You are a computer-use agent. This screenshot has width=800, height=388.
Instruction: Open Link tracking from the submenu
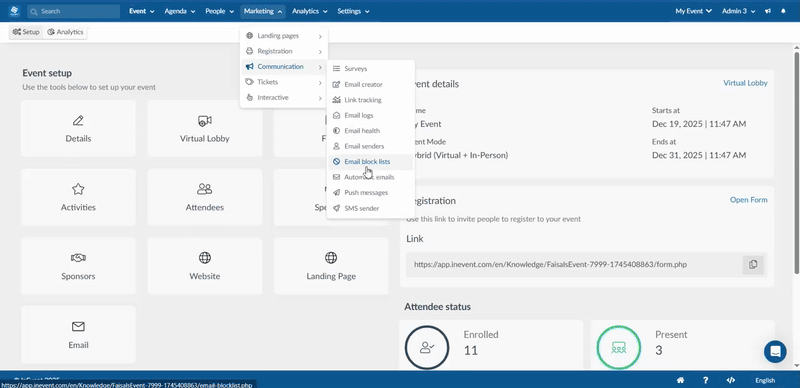pos(370,100)
